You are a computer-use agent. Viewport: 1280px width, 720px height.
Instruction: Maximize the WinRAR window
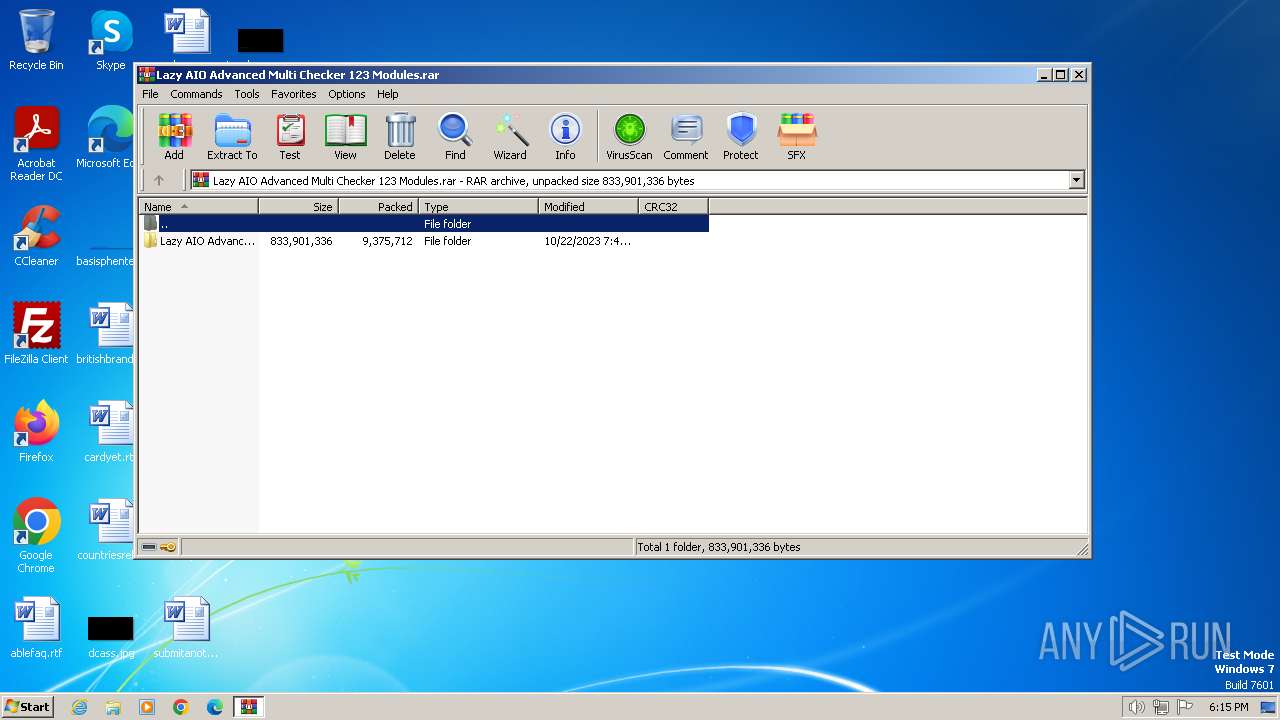1061,75
